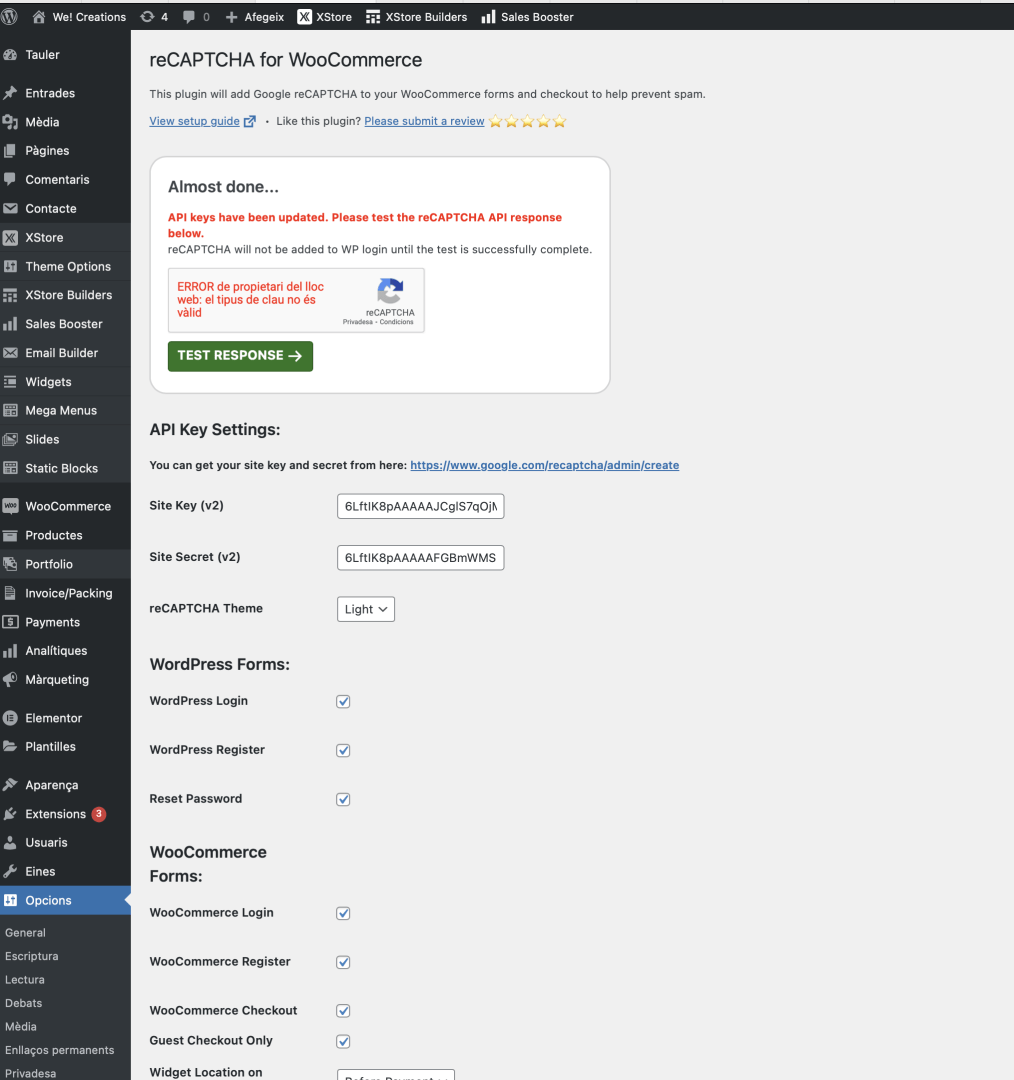Click the plus icon next to Afegeix
1014x1080 pixels.
click(231, 17)
